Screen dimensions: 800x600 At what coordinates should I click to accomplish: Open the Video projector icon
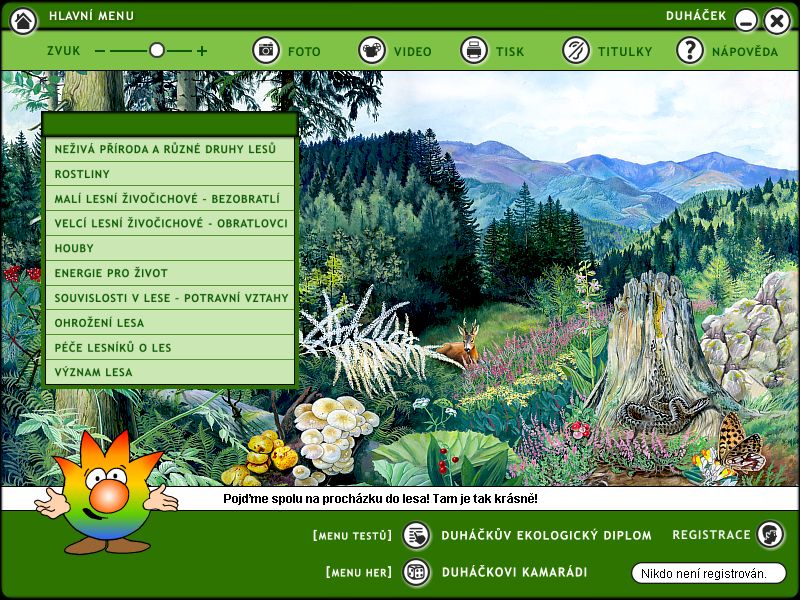pos(372,50)
